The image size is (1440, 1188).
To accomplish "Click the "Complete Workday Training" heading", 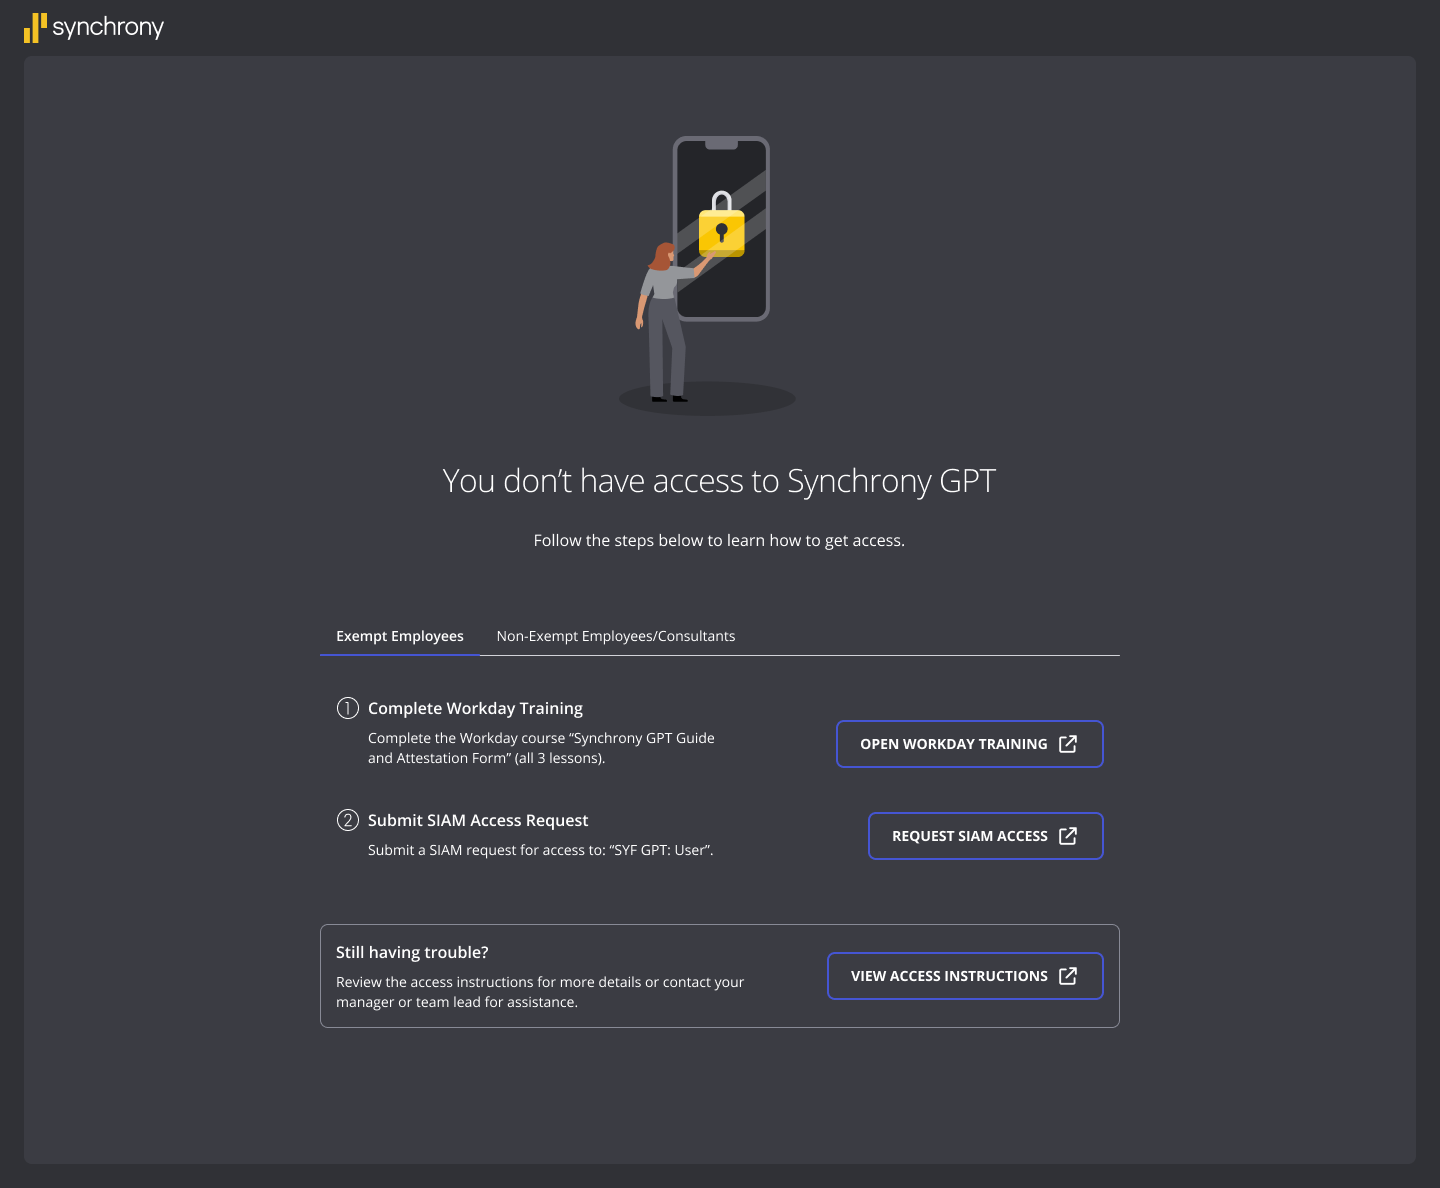I will [x=475, y=708].
